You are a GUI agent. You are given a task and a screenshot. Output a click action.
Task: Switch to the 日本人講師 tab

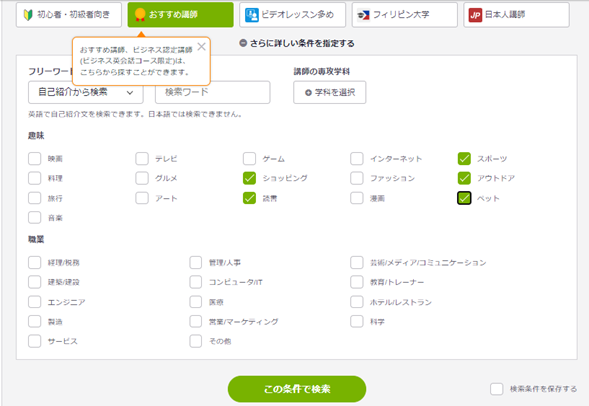(517, 15)
